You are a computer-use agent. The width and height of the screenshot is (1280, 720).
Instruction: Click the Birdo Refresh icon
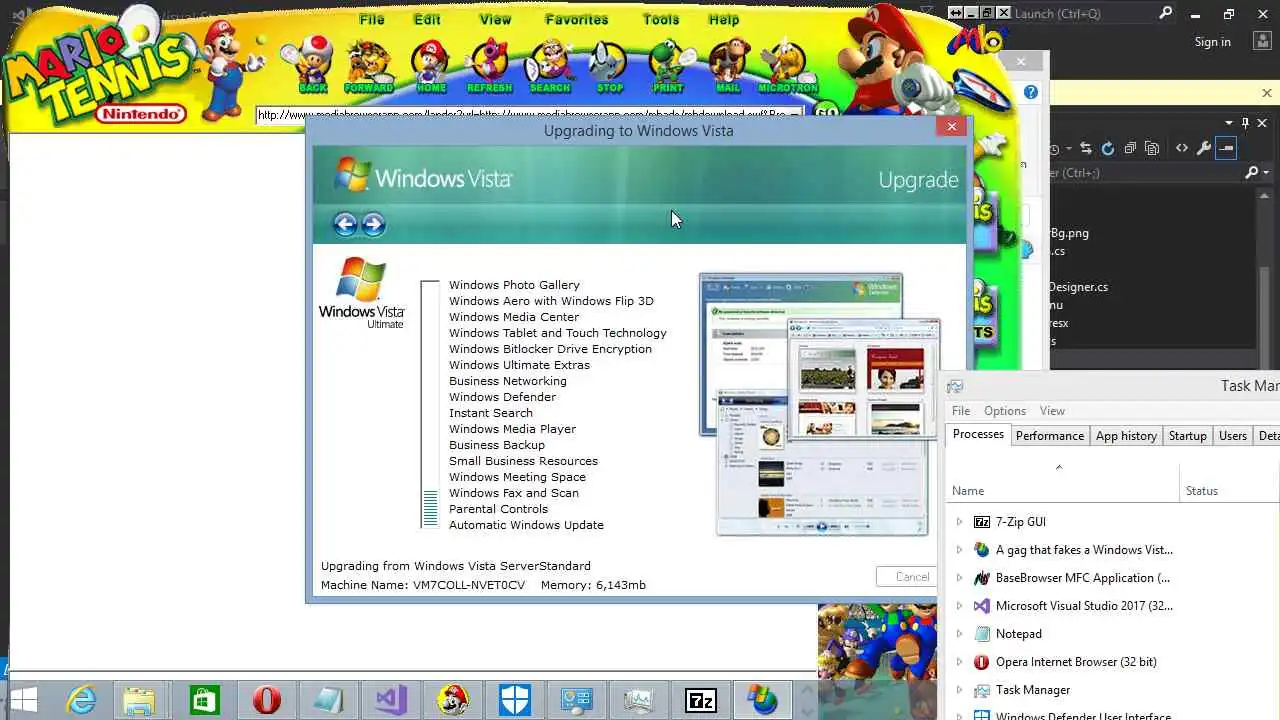pyautogui.click(x=490, y=65)
